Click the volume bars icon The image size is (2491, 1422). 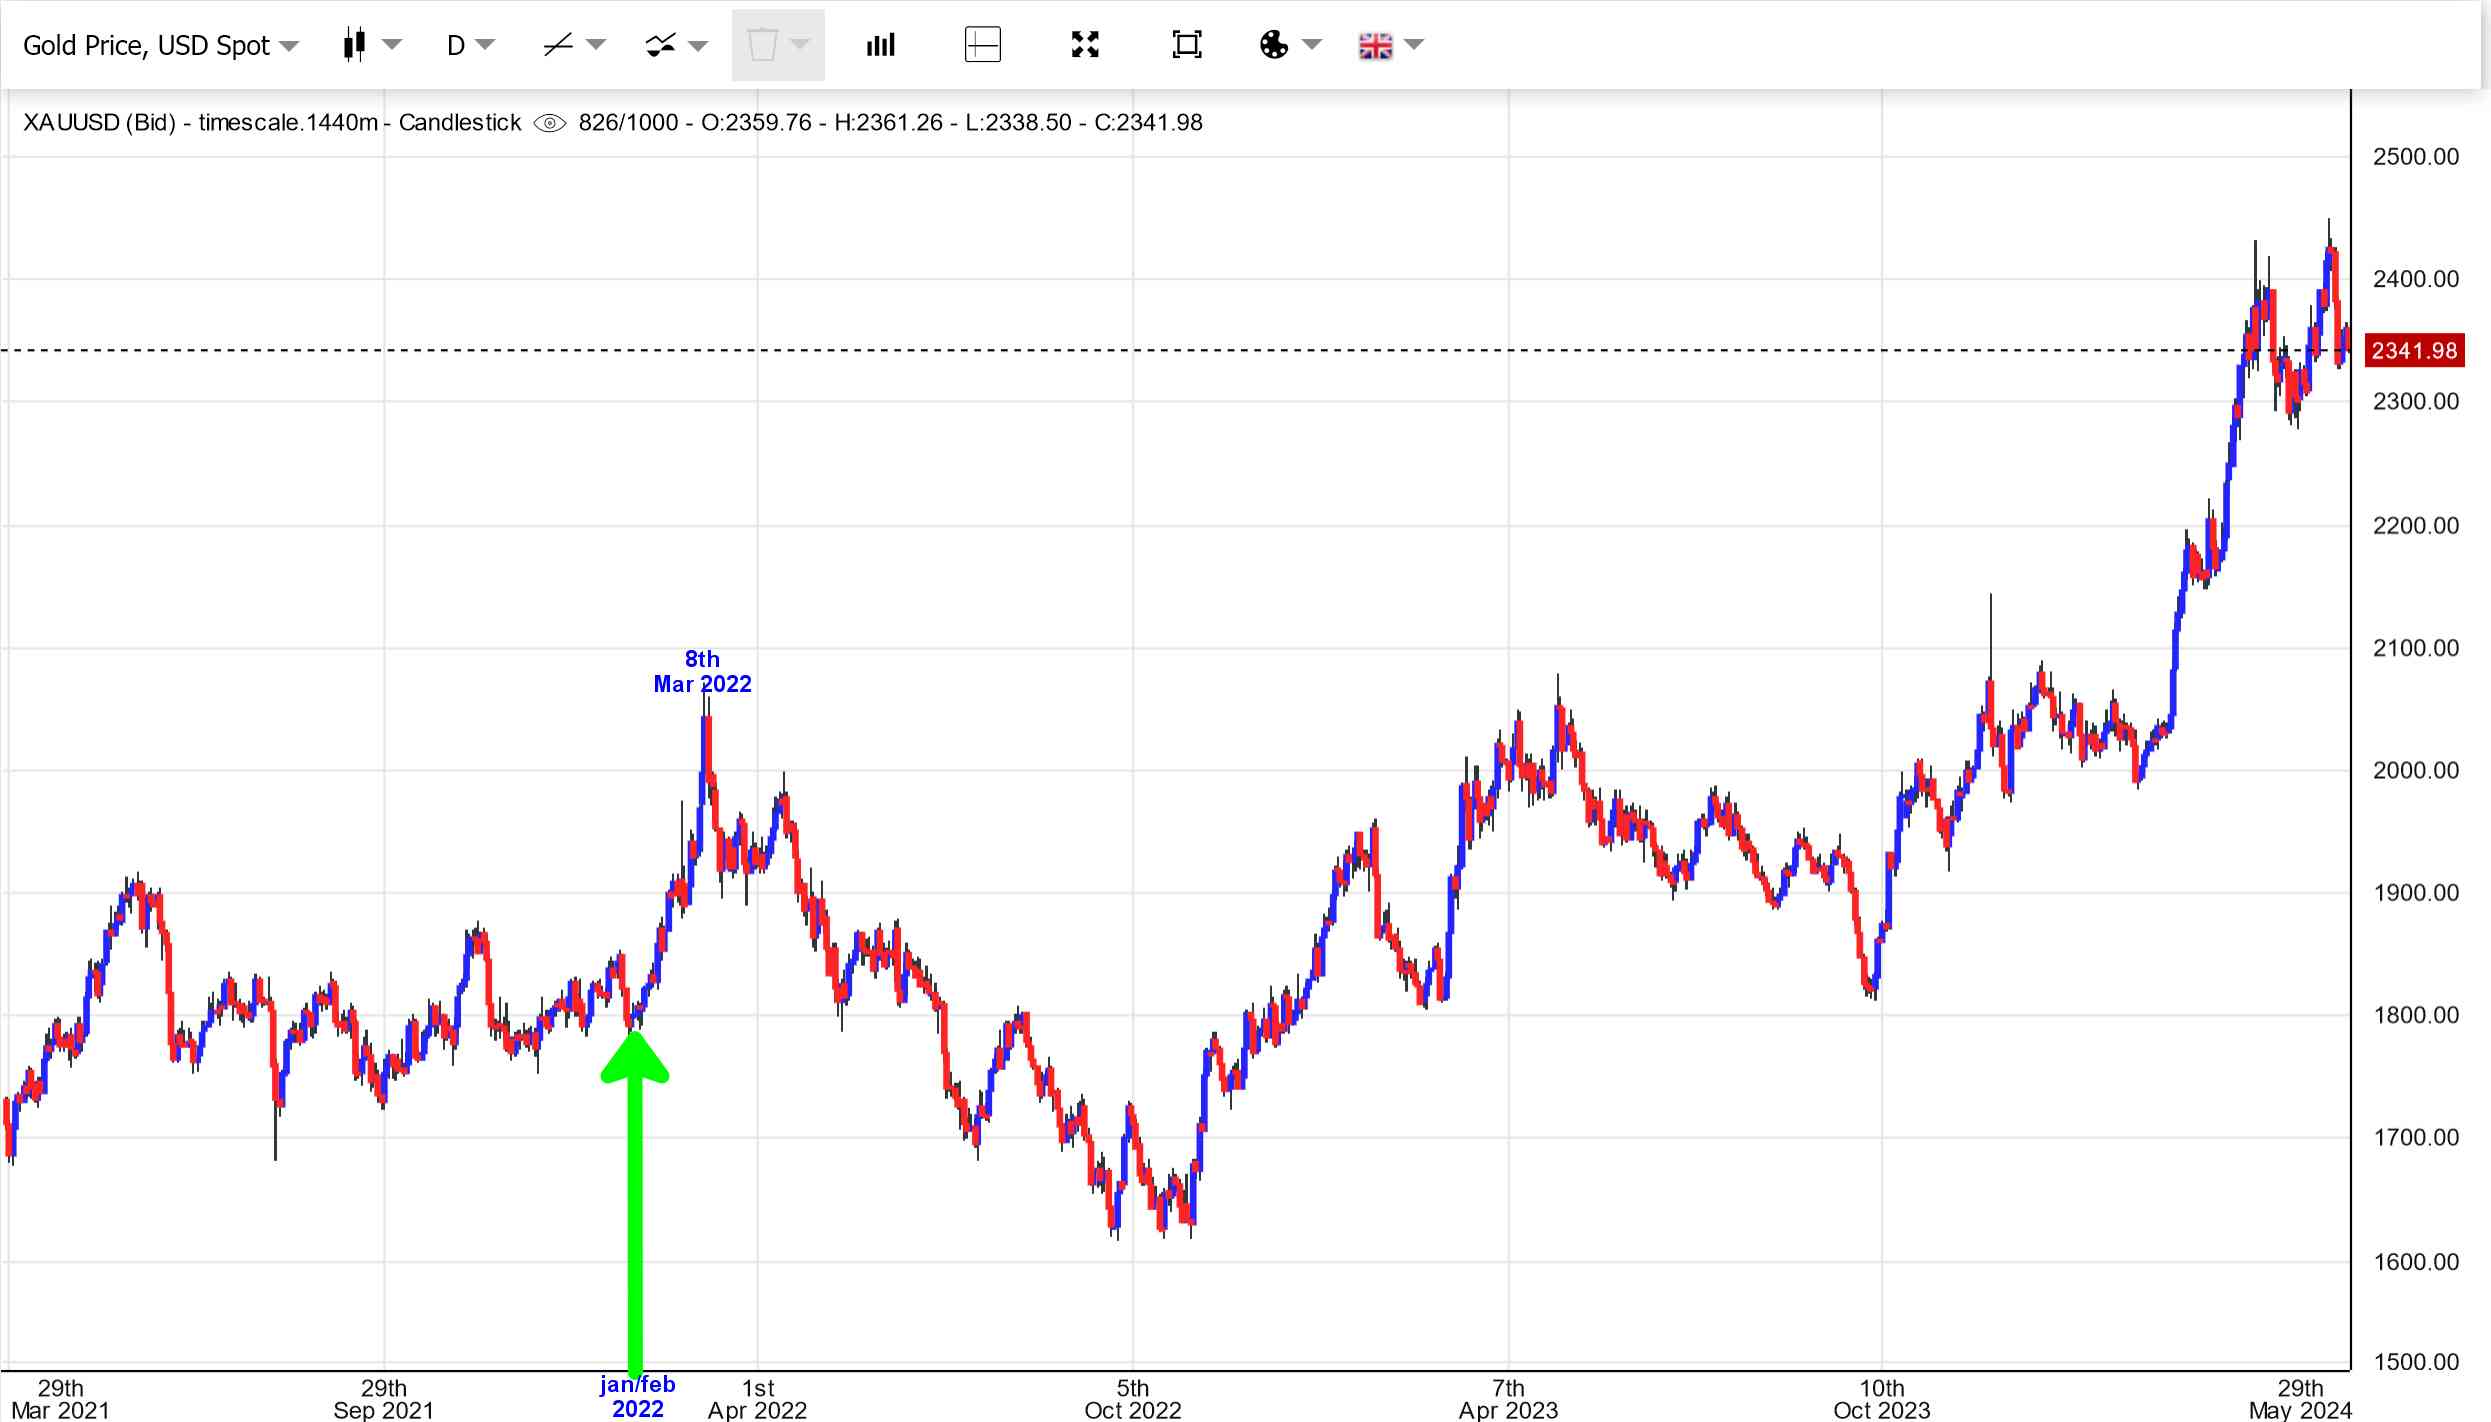(x=880, y=45)
